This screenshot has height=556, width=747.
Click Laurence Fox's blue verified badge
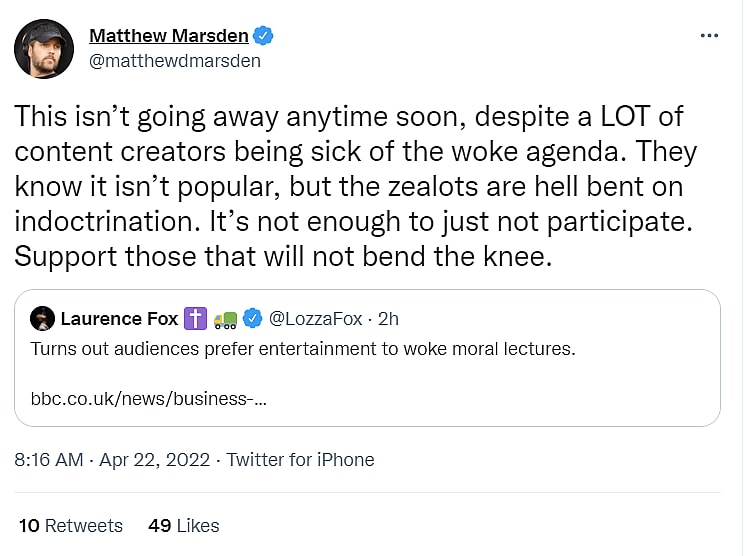(253, 319)
